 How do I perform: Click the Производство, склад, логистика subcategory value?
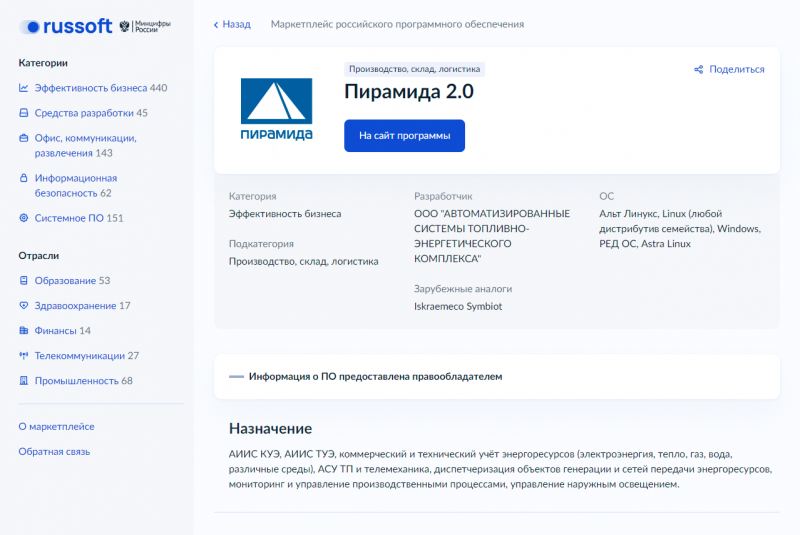[x=303, y=261]
